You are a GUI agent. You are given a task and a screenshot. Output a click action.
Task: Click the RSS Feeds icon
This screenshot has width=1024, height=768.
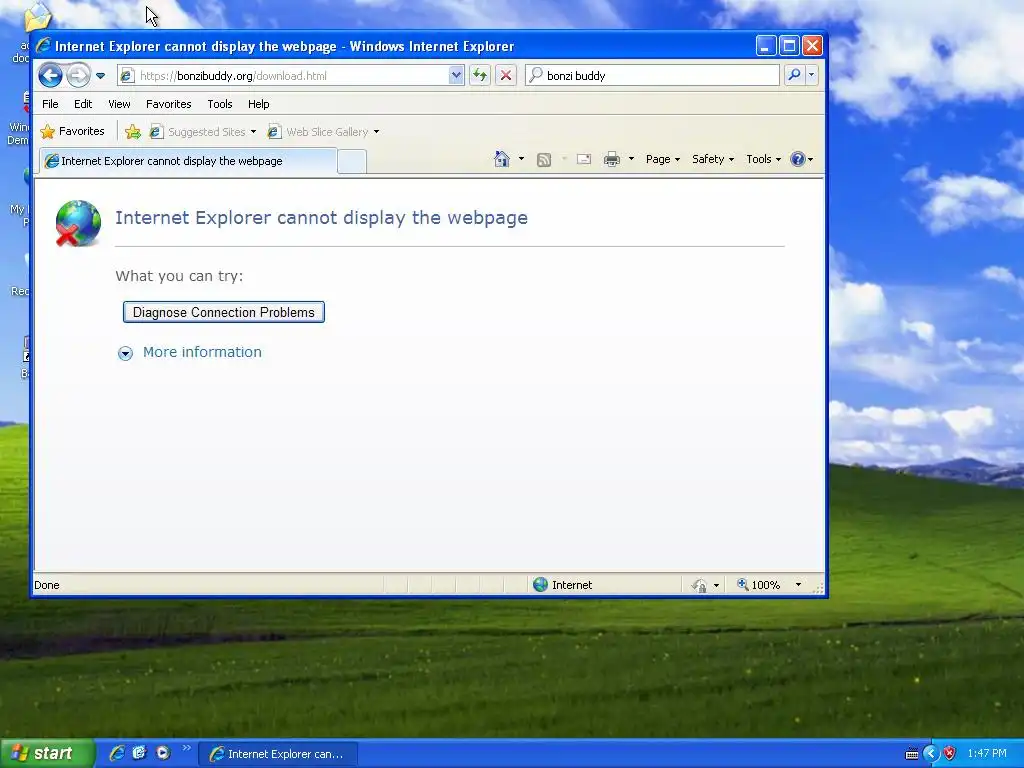point(544,159)
